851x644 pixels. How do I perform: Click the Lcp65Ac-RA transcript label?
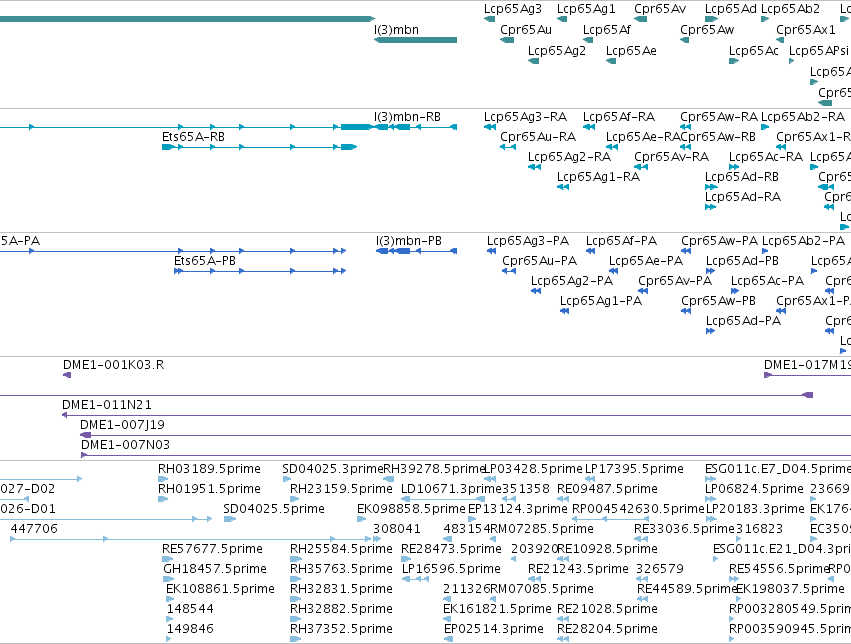(x=766, y=157)
